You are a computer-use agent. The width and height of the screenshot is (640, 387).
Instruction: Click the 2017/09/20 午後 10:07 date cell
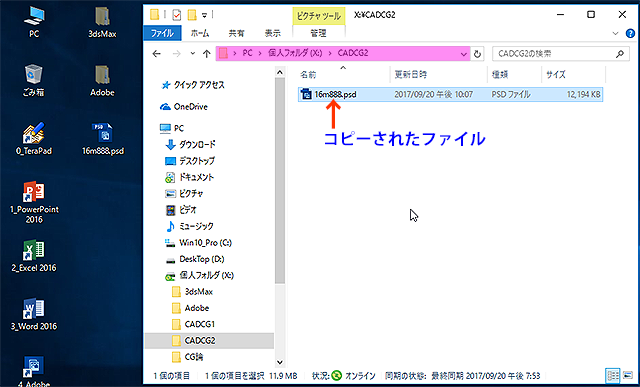(433, 95)
